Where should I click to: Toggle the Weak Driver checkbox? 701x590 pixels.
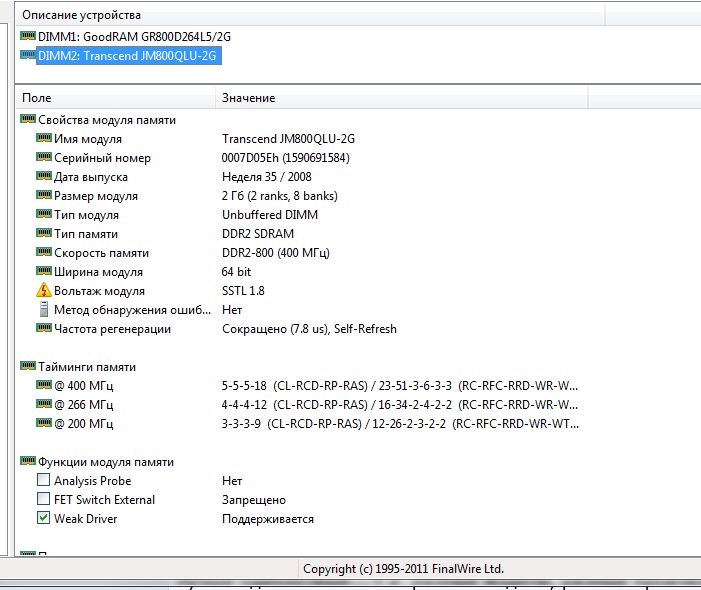[x=43, y=519]
